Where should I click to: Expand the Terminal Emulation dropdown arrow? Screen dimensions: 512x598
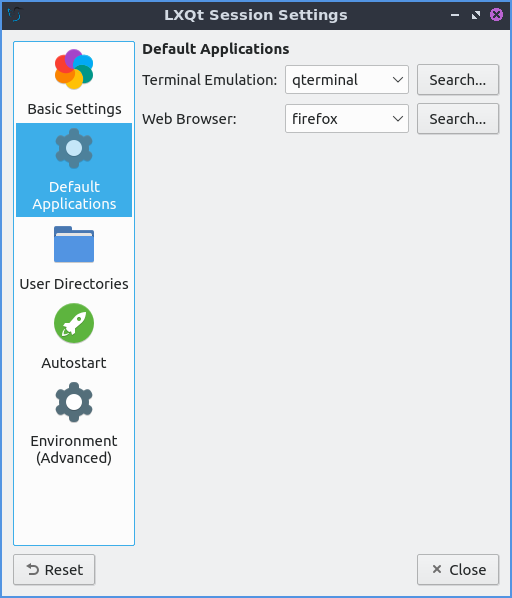pyautogui.click(x=398, y=80)
